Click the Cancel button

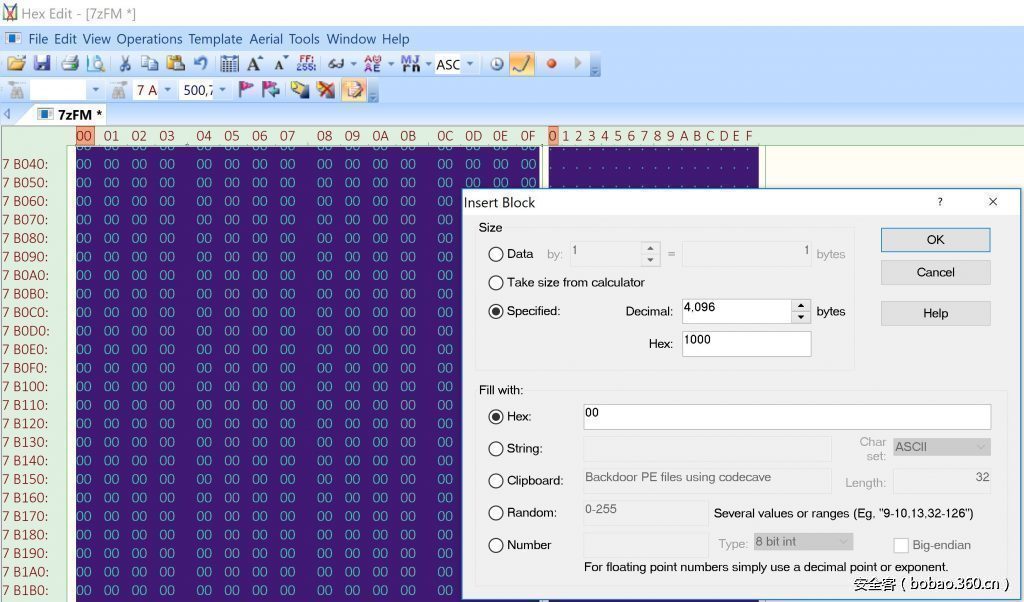tap(935, 272)
